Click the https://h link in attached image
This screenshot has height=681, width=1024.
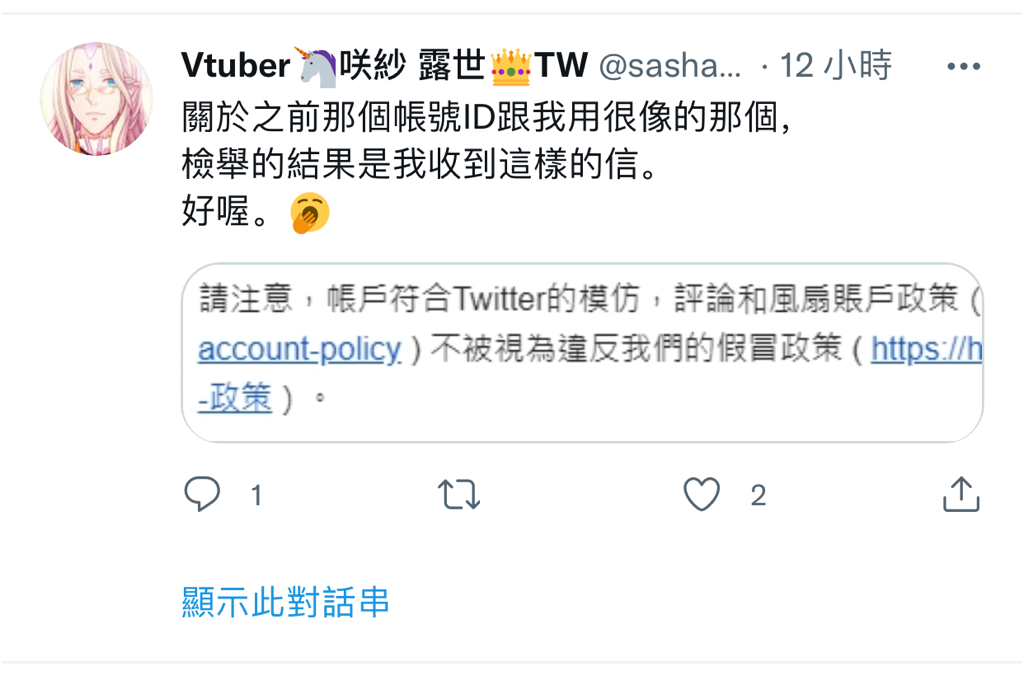(x=927, y=349)
